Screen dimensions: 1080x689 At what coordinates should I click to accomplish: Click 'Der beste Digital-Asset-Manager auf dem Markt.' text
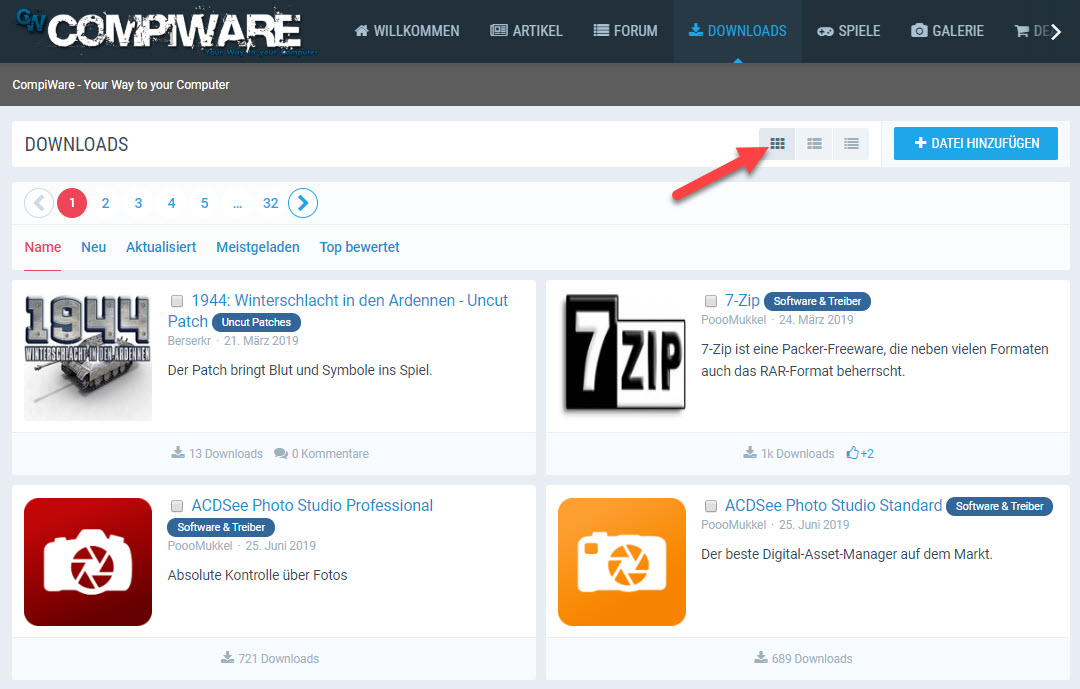point(847,555)
